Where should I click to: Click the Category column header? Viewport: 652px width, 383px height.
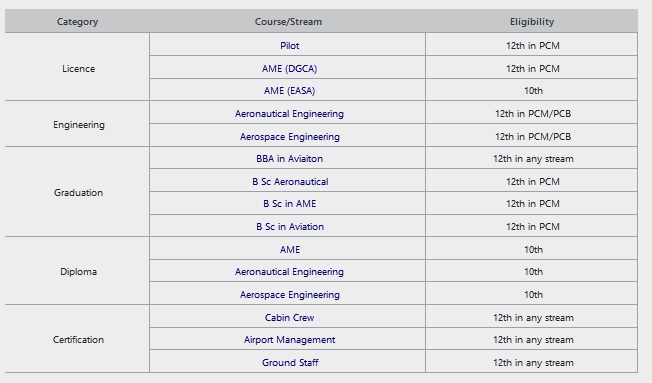click(x=77, y=22)
